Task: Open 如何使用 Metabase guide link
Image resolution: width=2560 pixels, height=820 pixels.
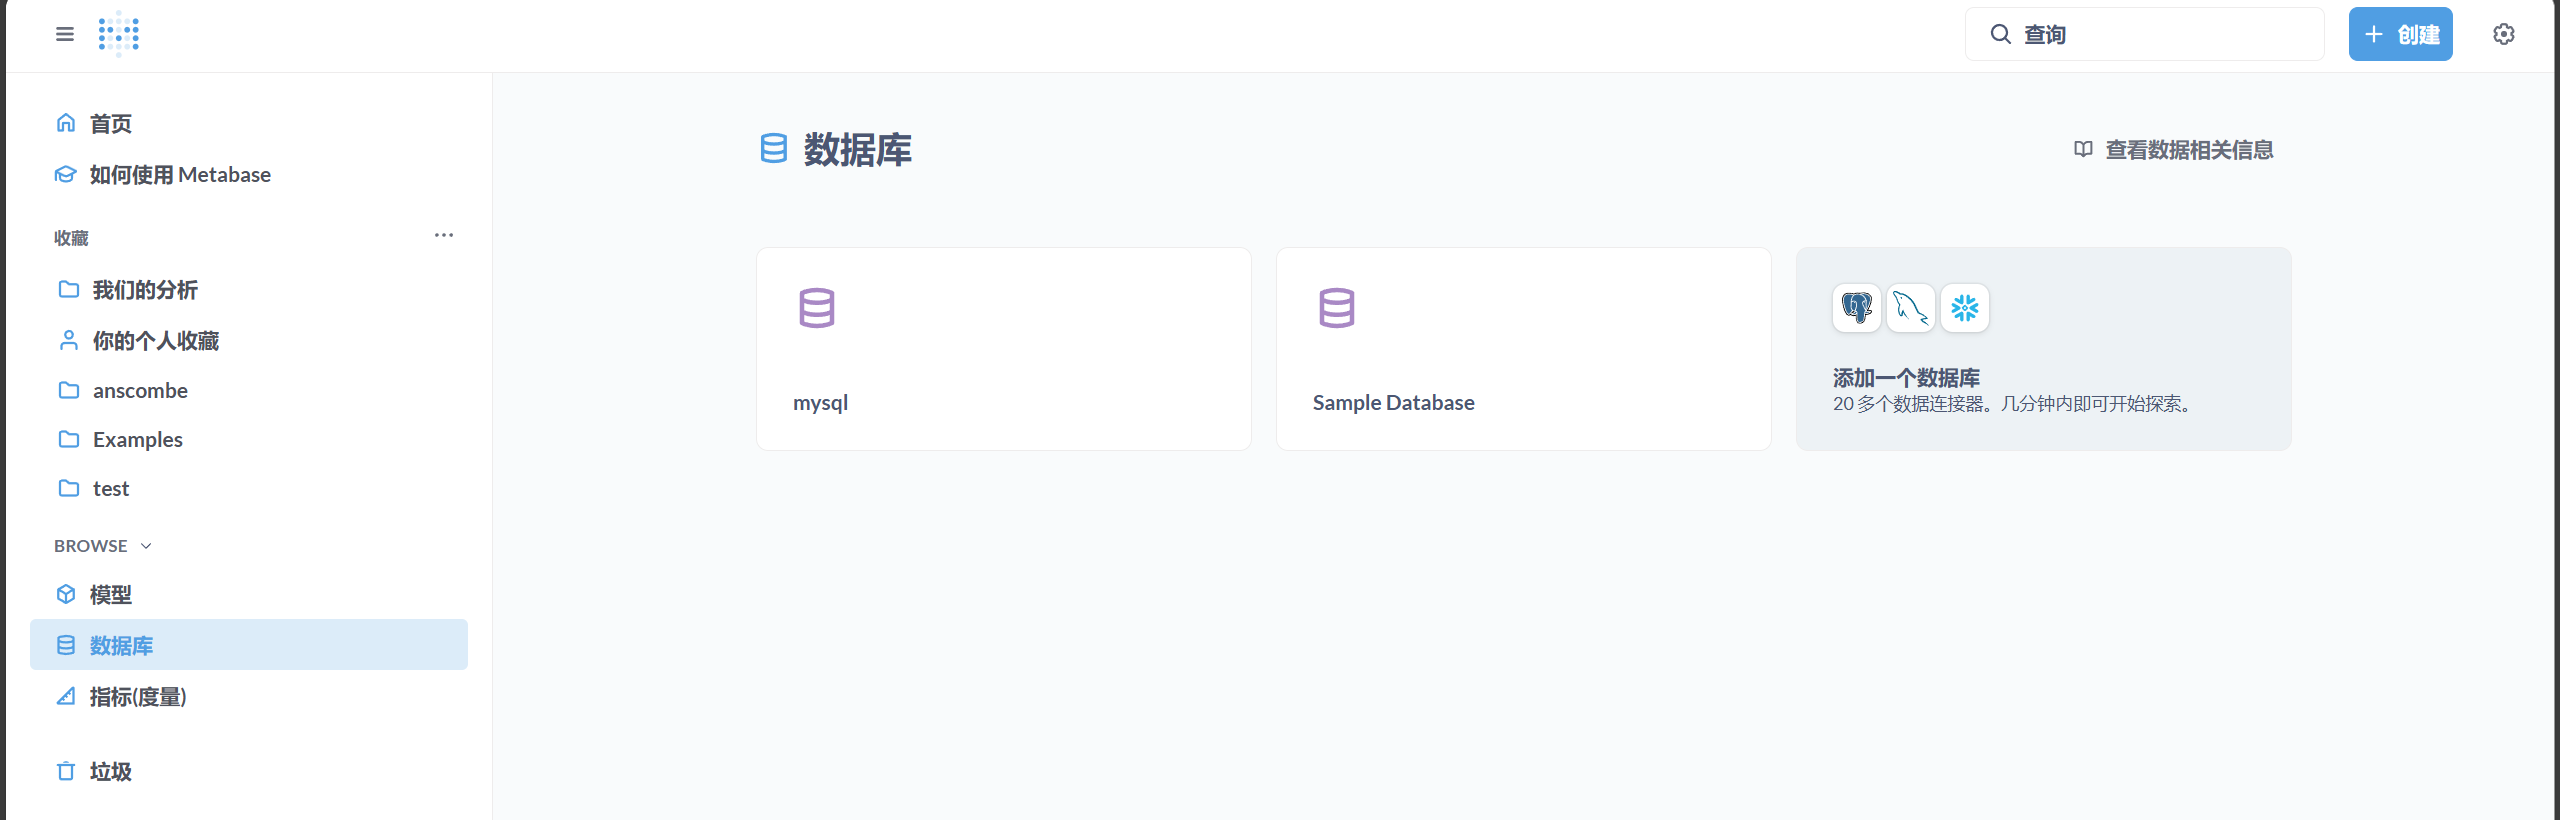Action: point(180,175)
